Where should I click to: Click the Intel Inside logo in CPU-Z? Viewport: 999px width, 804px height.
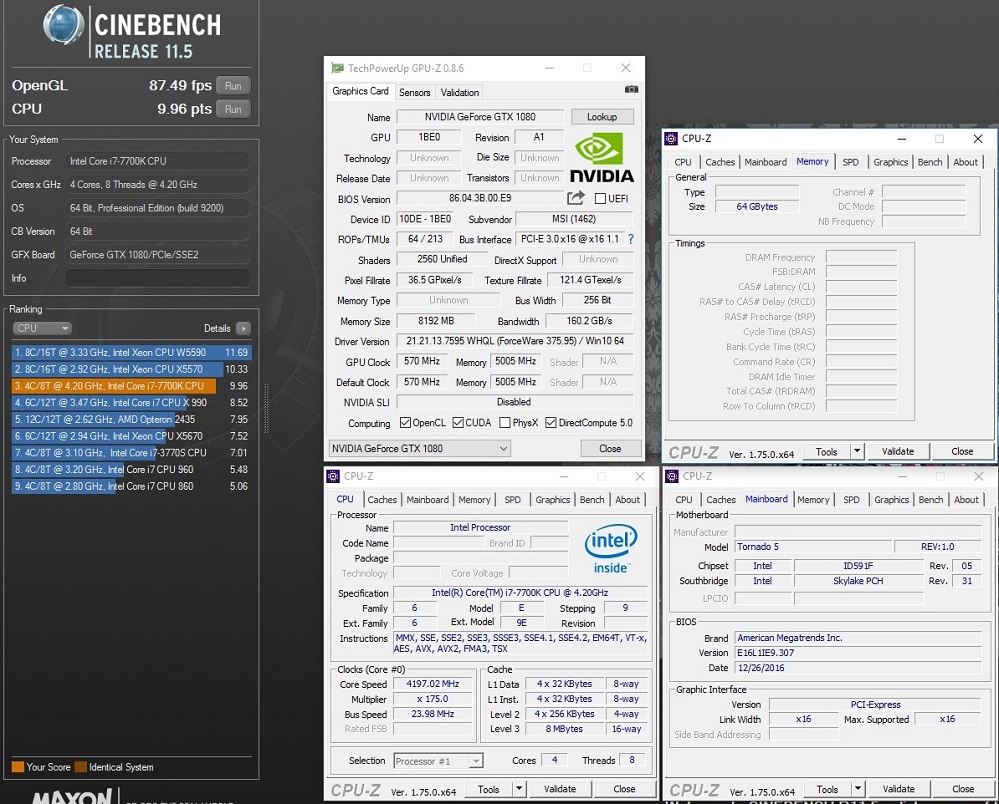609,550
